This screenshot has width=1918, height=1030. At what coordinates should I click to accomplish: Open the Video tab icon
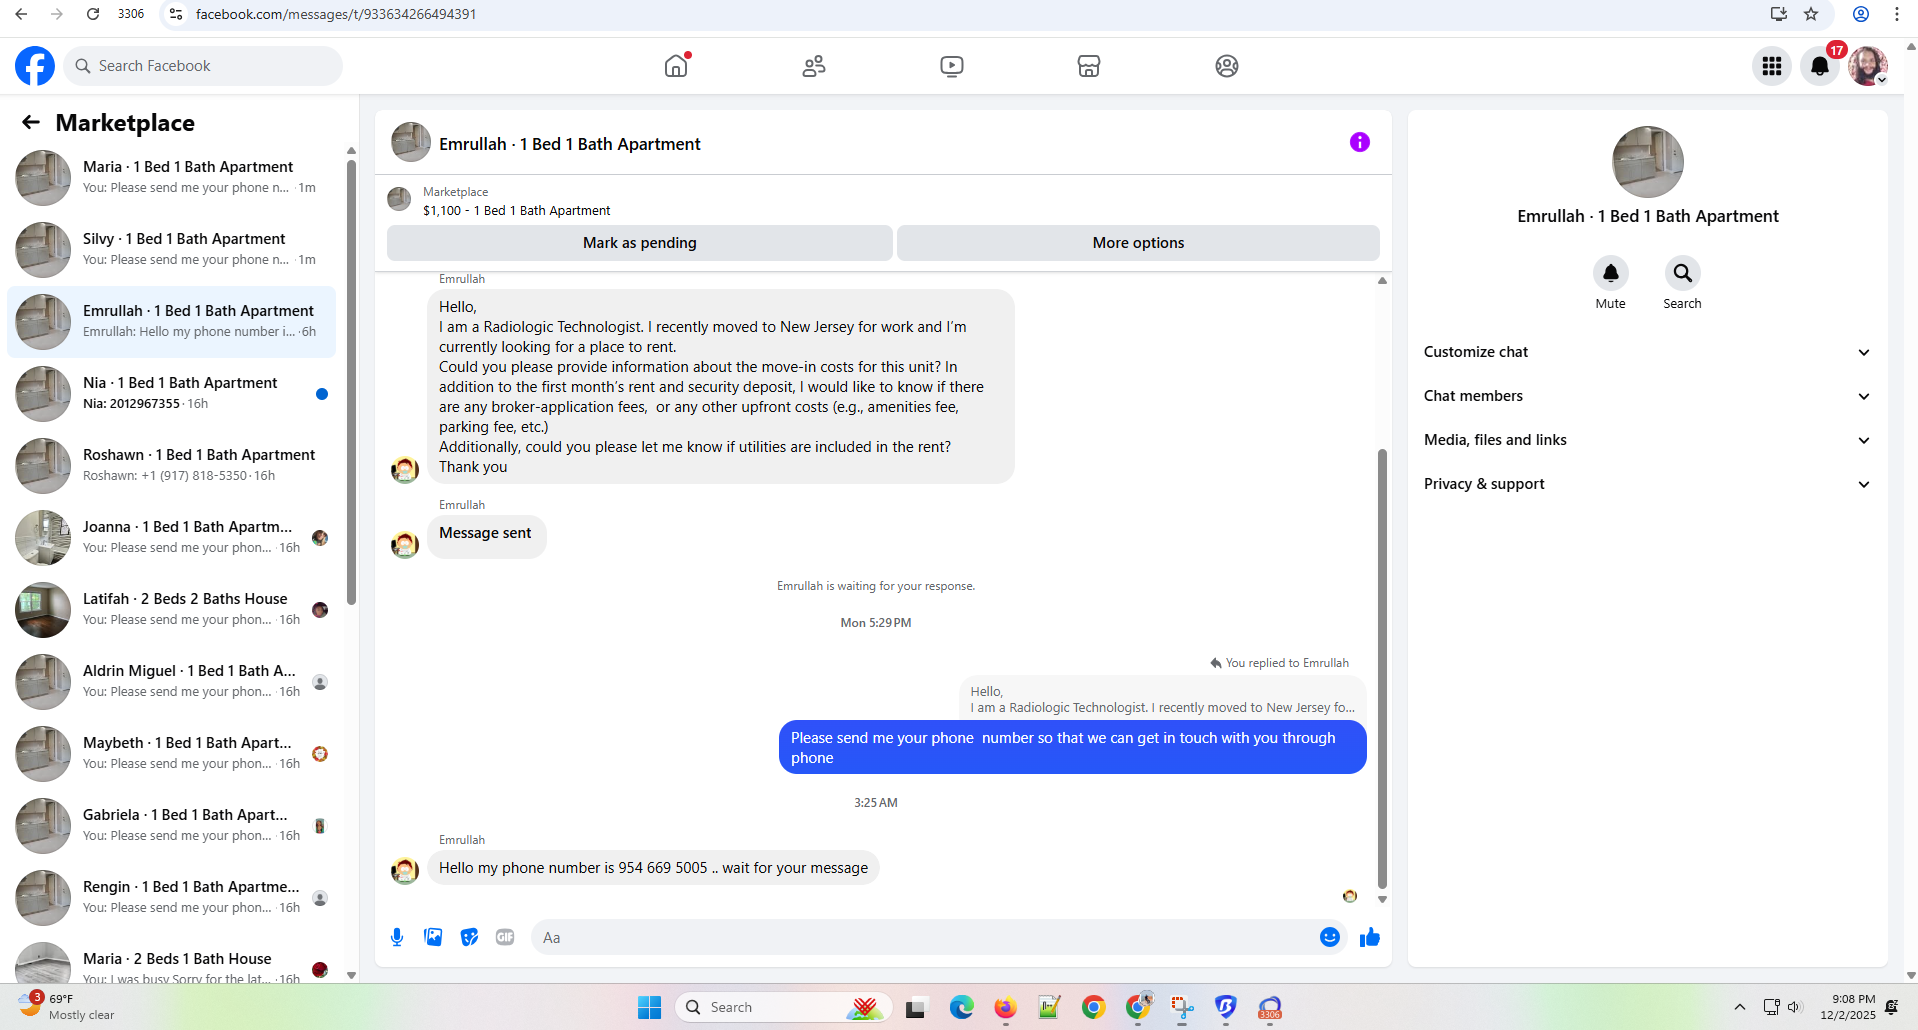(952, 66)
